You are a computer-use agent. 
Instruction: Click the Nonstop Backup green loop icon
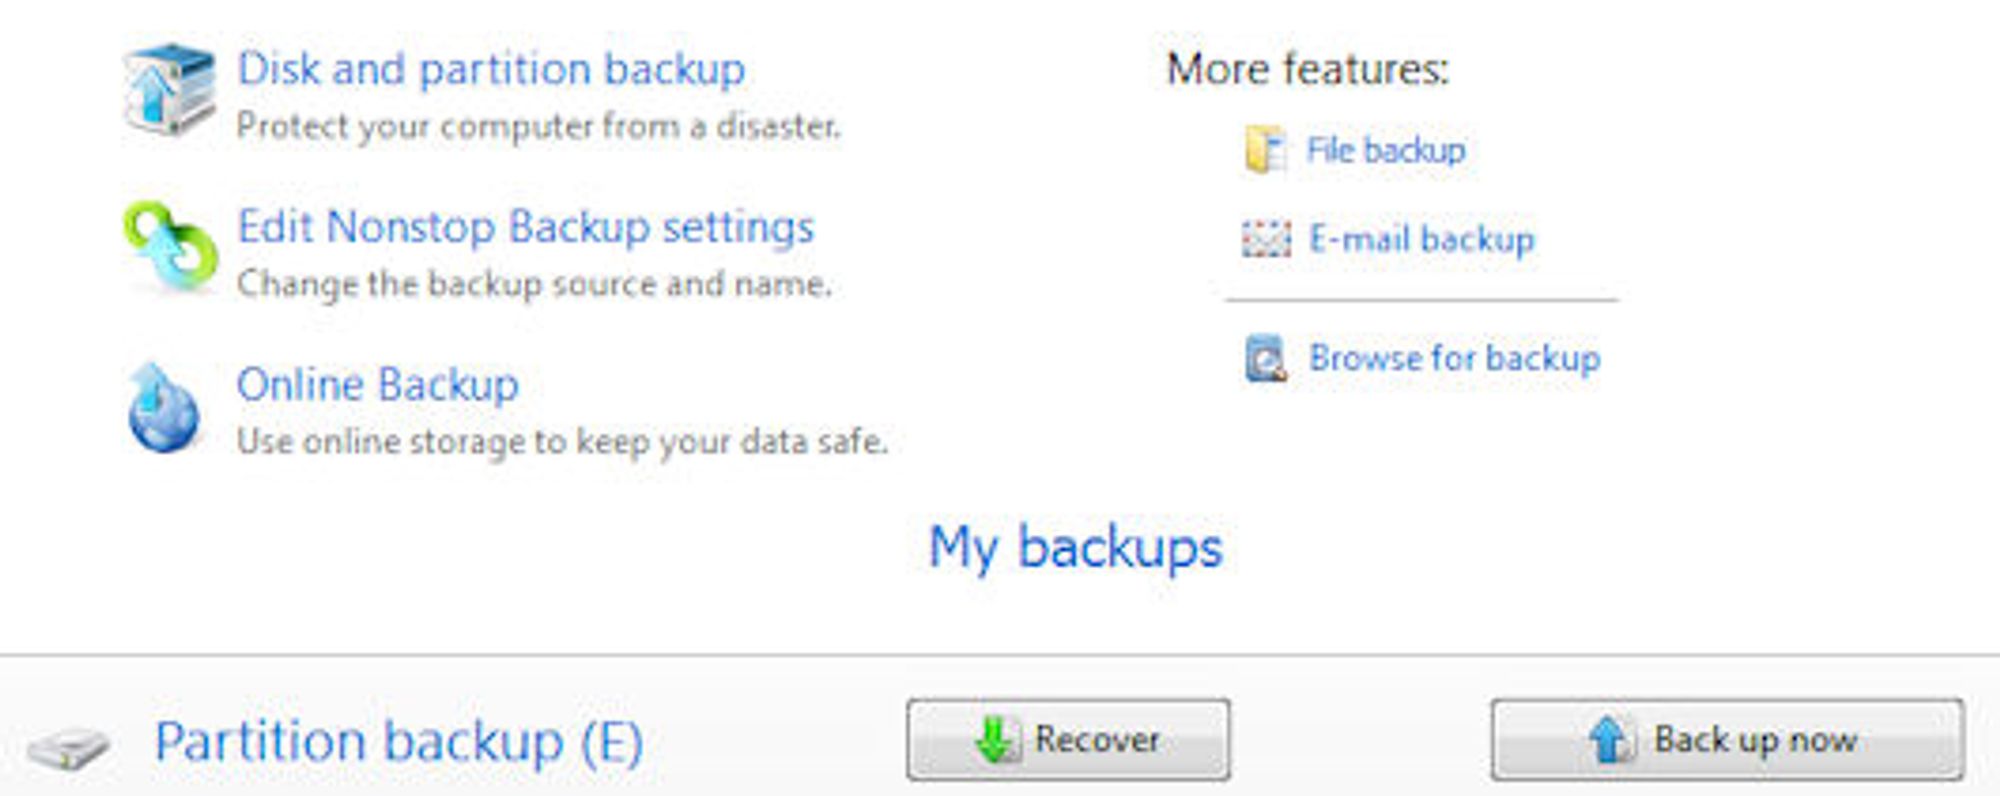pyautogui.click(x=170, y=246)
